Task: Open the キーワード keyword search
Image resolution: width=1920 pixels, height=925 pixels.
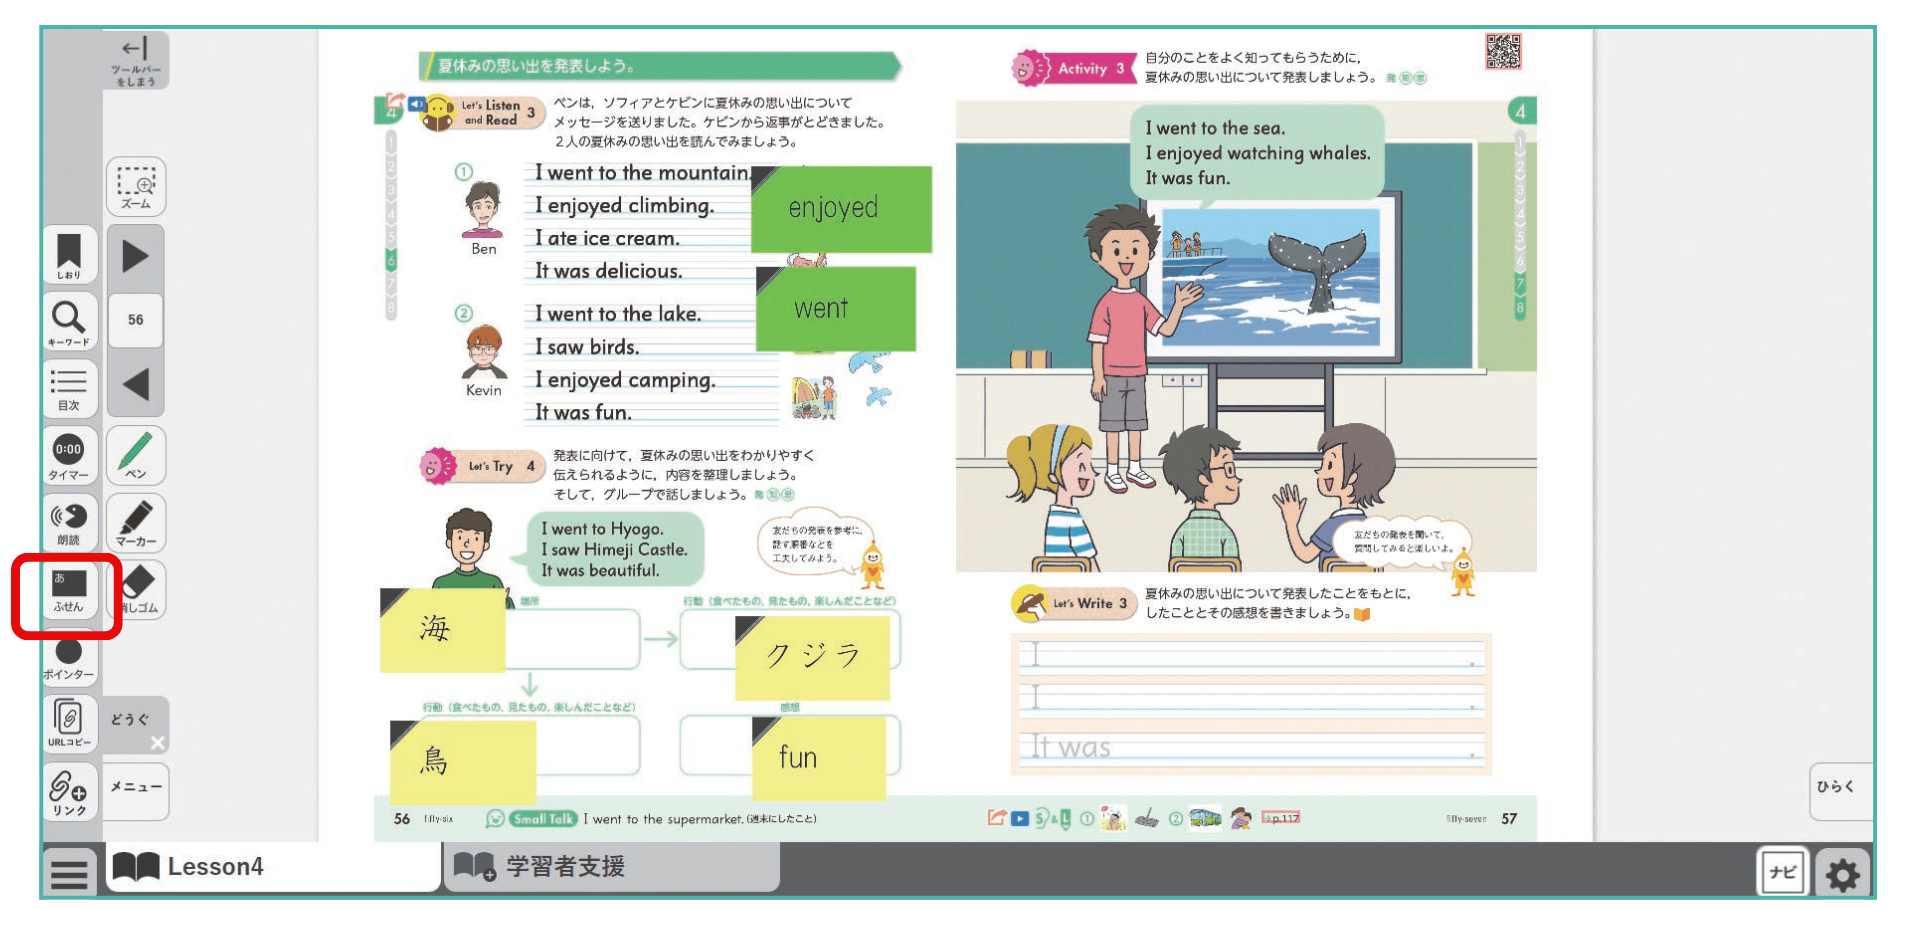Action: (x=69, y=322)
